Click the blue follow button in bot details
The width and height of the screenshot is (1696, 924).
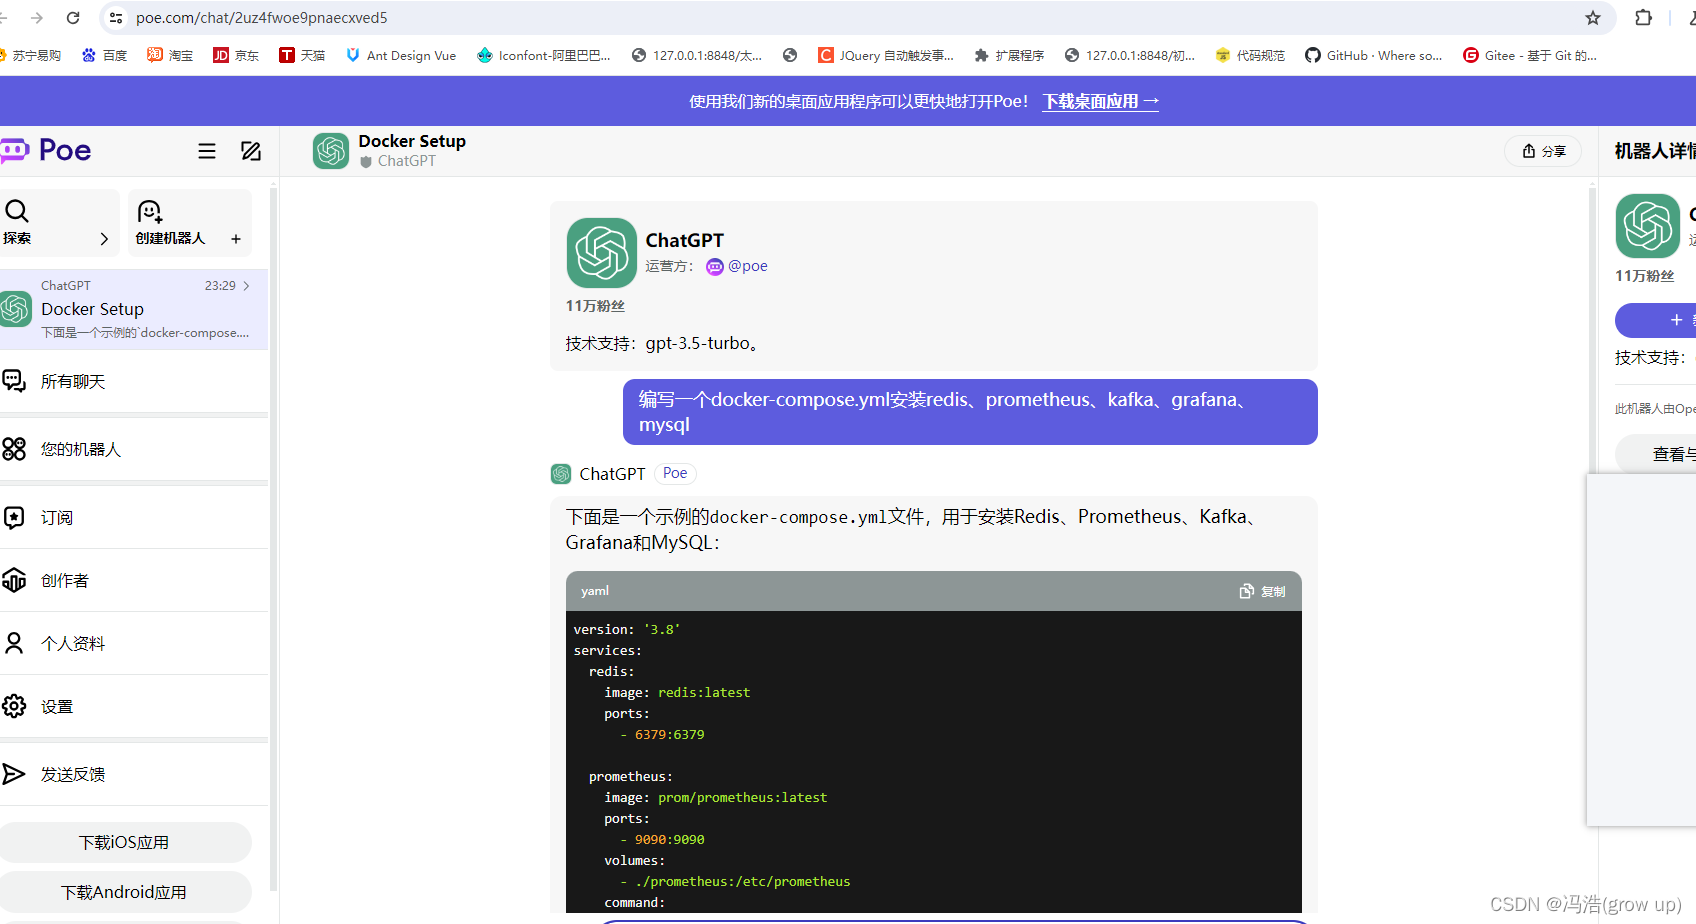(x=1656, y=320)
